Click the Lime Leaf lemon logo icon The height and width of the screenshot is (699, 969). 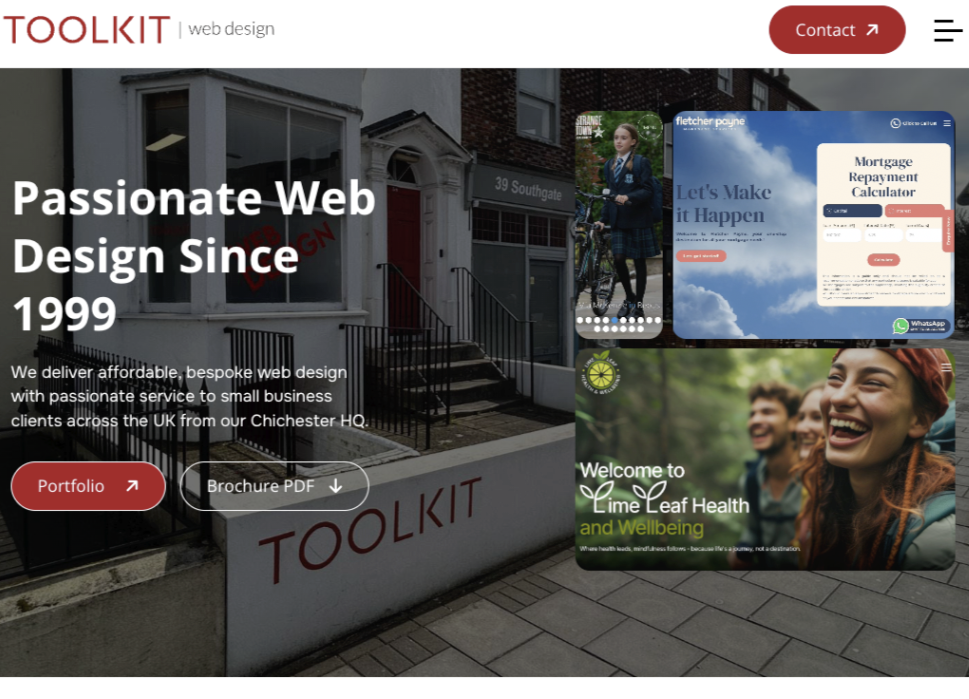[600, 373]
